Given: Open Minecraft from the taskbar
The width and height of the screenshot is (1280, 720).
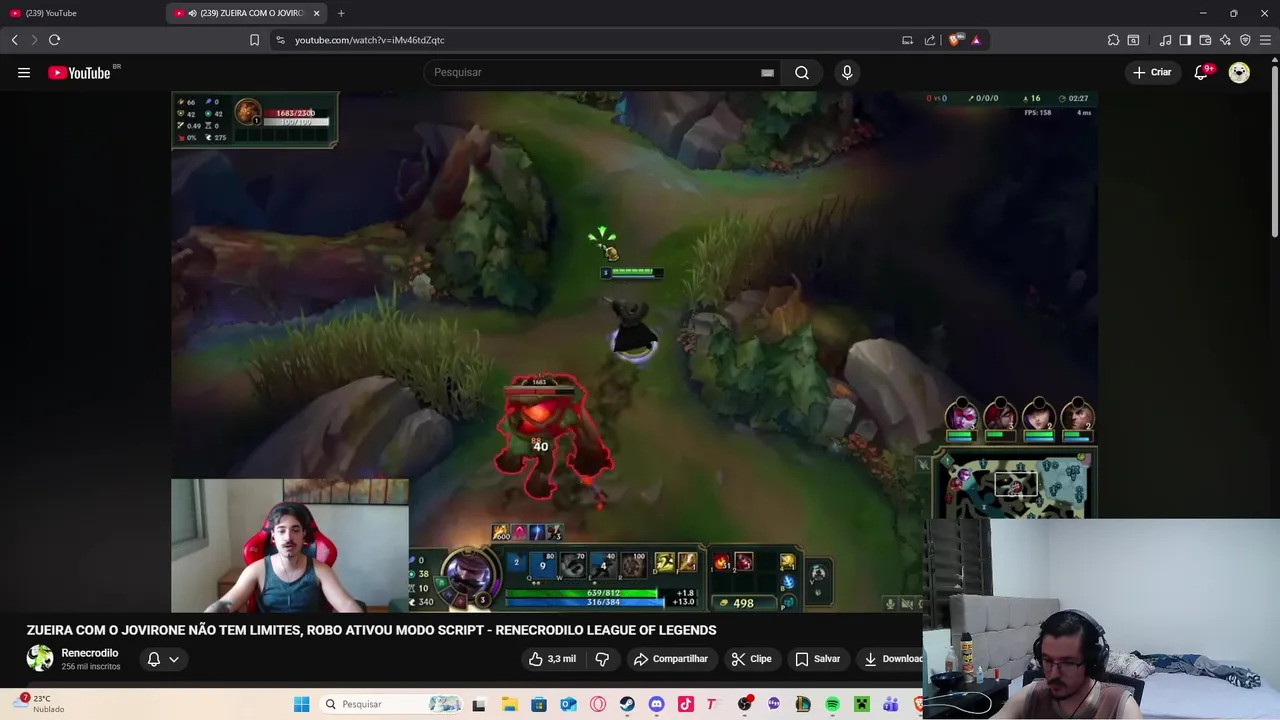Looking at the screenshot, I should [861, 704].
